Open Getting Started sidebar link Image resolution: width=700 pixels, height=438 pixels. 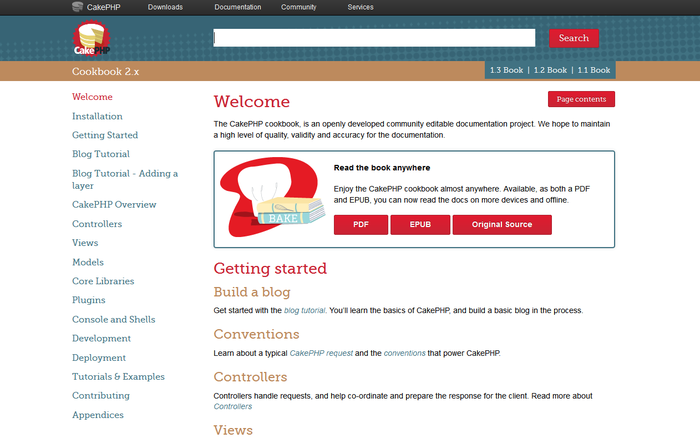pyautogui.click(x=105, y=135)
